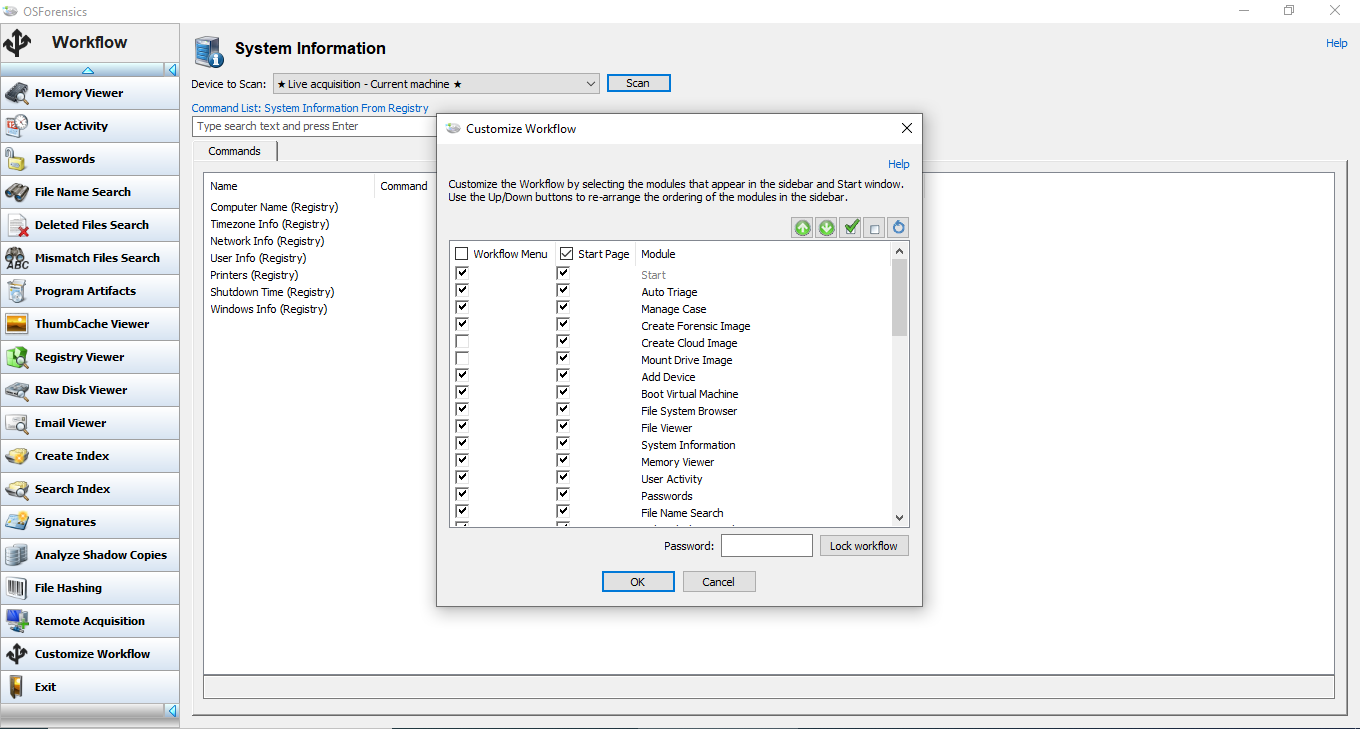This screenshot has width=1360, height=729.
Task: Click the green Move Down arrow button
Action: point(826,228)
